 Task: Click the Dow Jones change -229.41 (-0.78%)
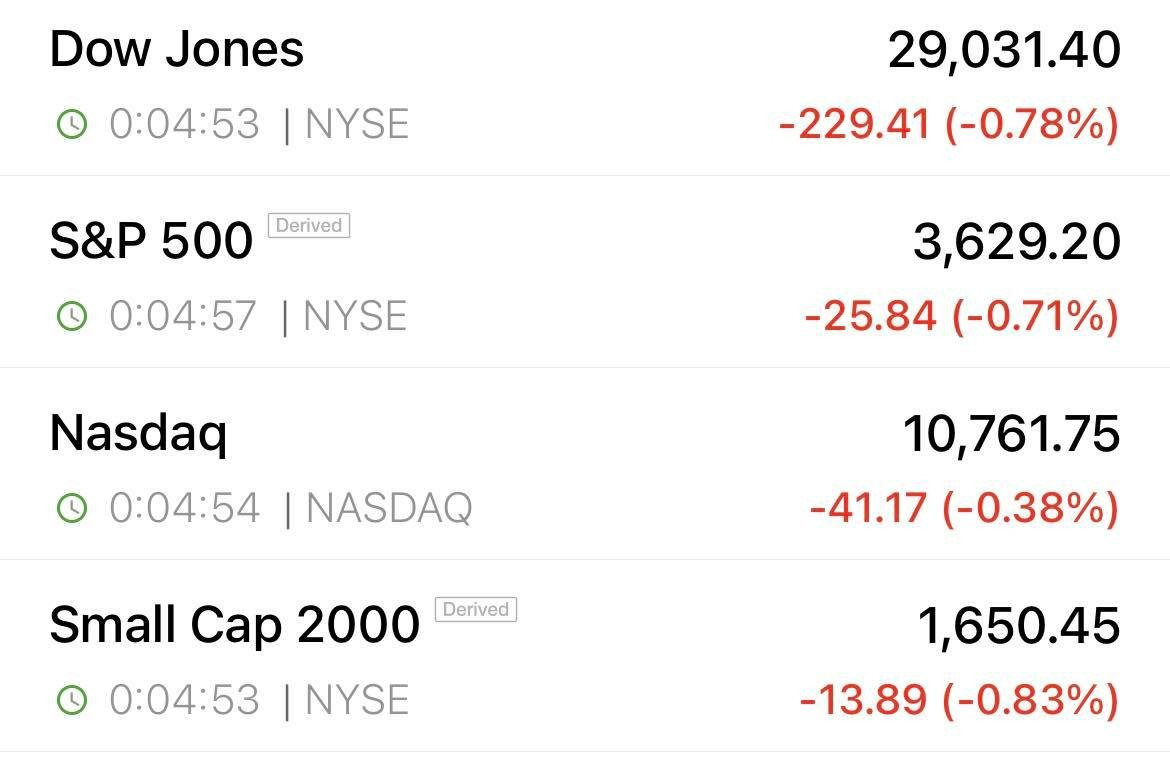tap(949, 124)
